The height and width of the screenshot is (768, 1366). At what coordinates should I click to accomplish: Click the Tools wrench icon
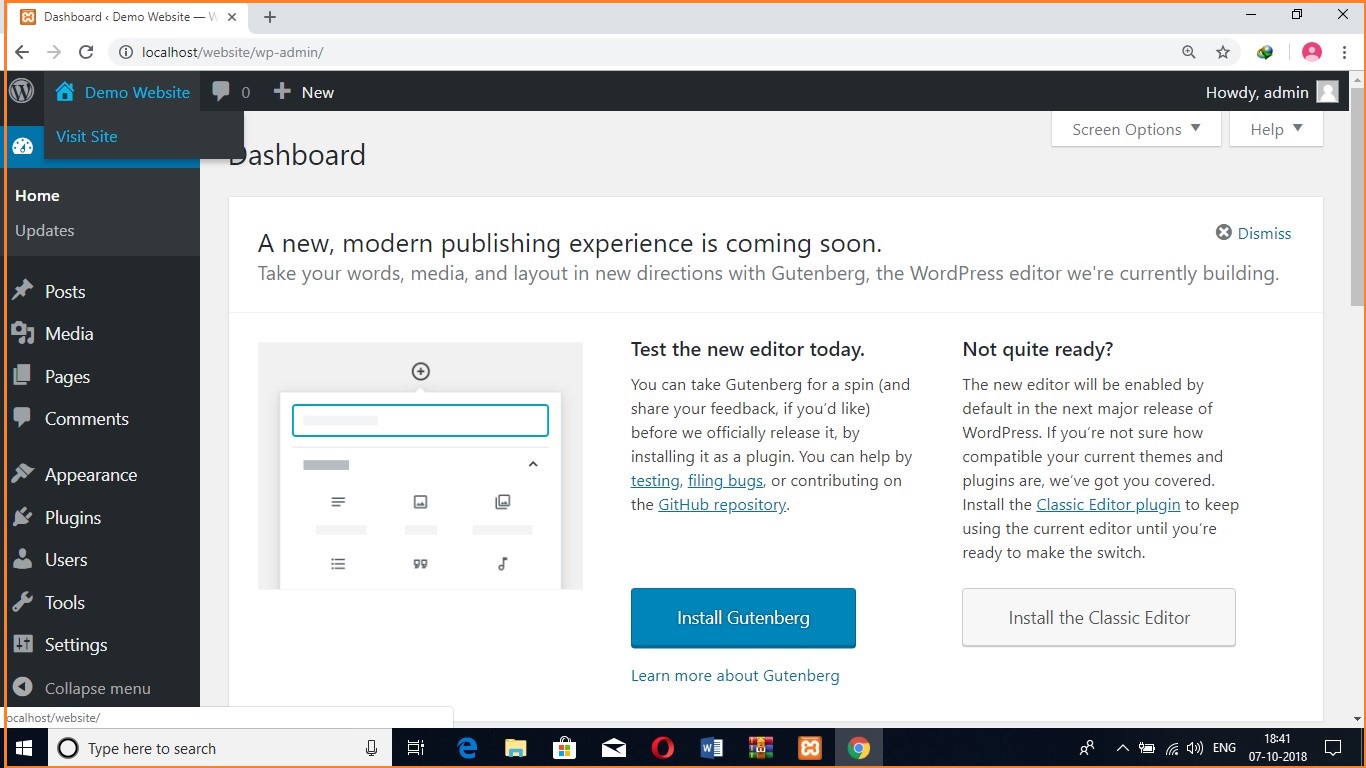(22, 602)
